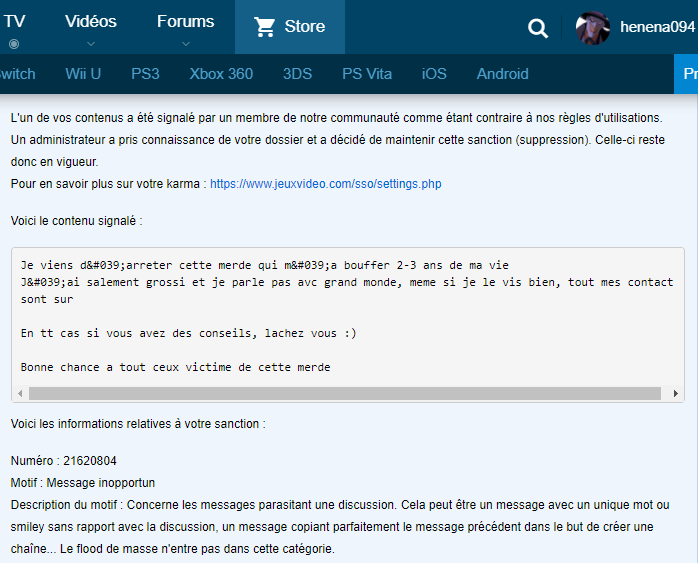Open the henena094 account name
The width and height of the screenshot is (698, 563).
656,28
